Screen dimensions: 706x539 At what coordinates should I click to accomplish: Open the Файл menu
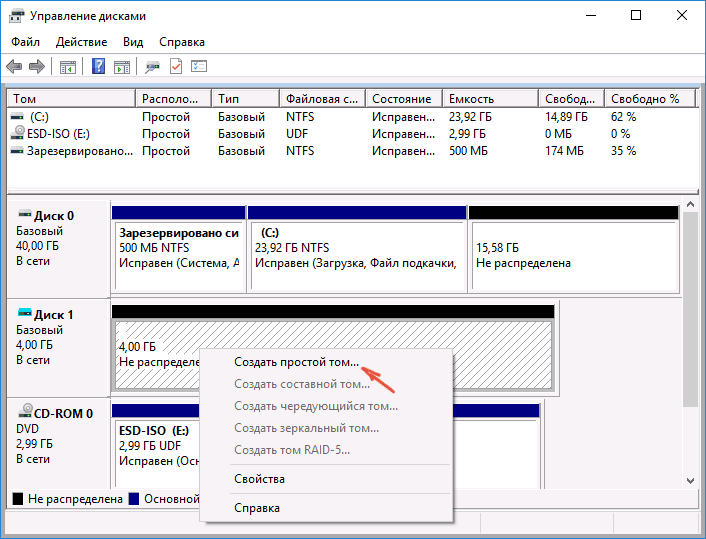[x=25, y=42]
